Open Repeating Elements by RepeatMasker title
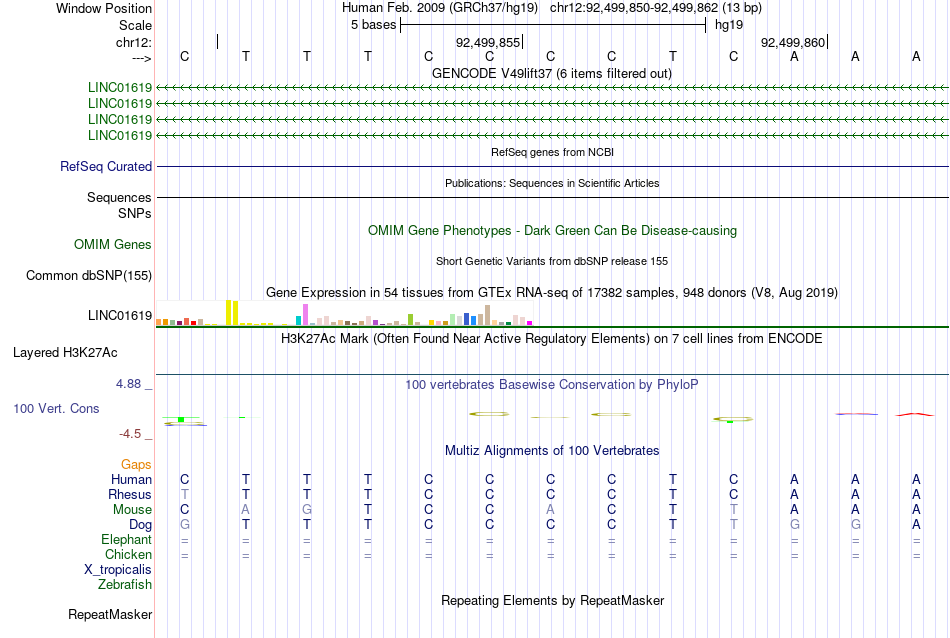This screenshot has height=638, width=950. [x=553, y=601]
